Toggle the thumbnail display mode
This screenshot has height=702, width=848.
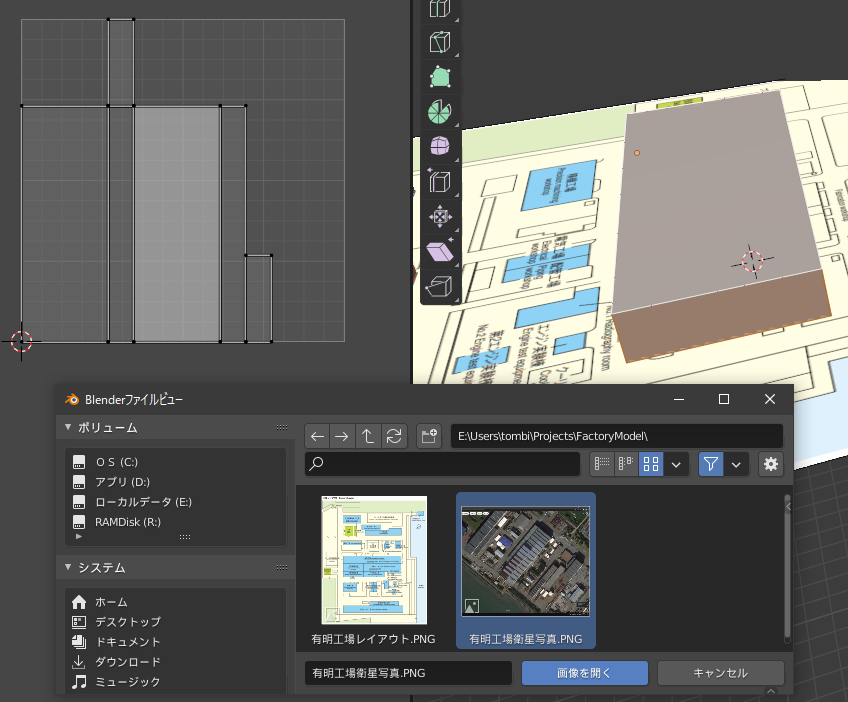[x=650, y=464]
